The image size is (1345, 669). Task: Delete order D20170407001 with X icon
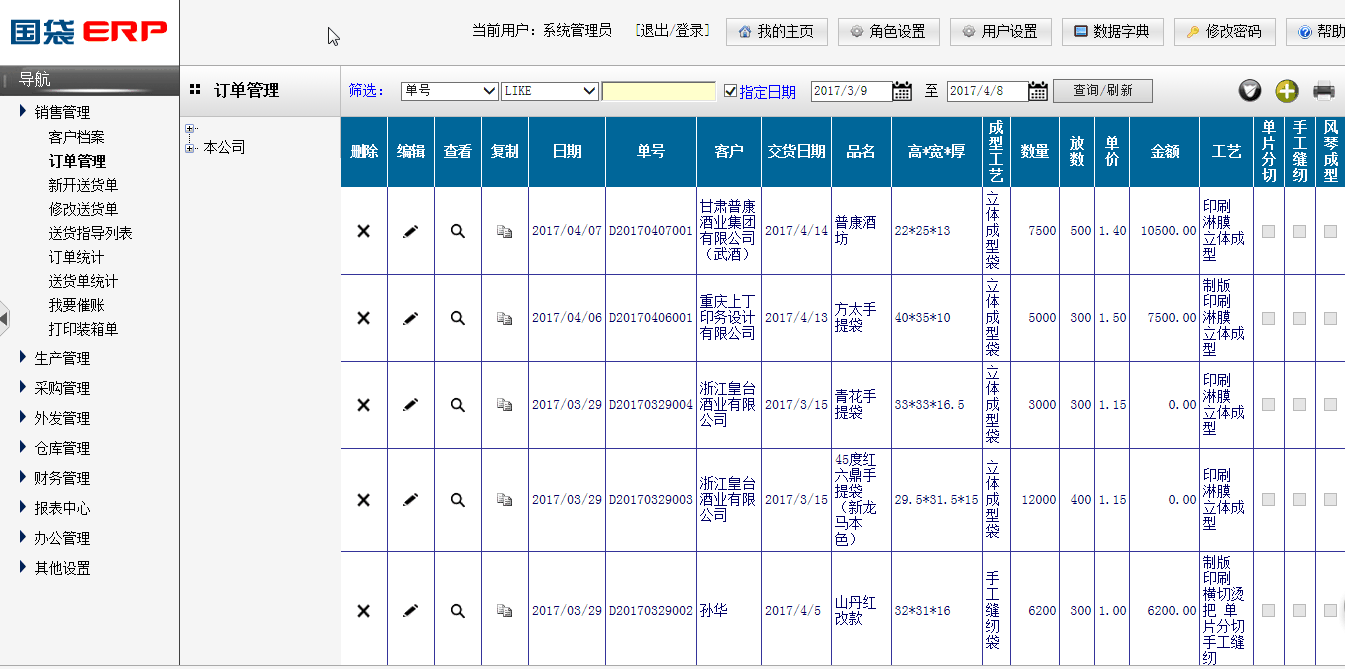pos(364,231)
